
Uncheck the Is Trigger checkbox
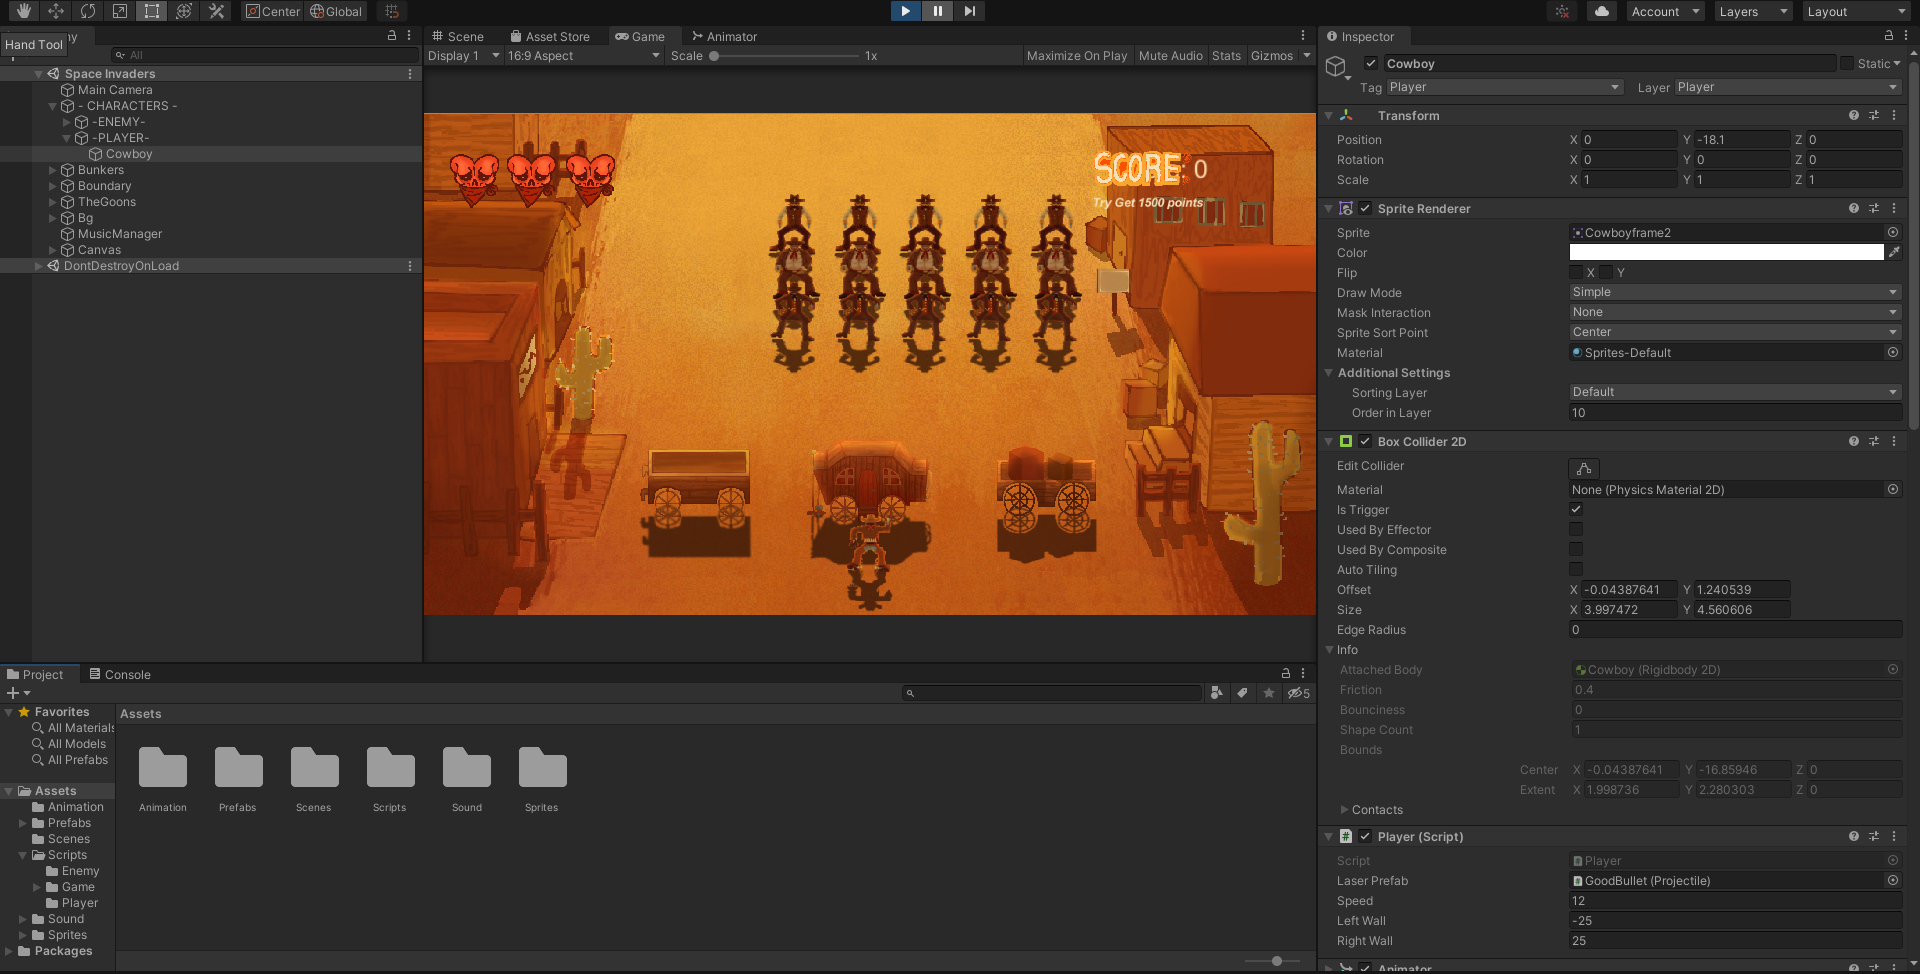(1576, 509)
